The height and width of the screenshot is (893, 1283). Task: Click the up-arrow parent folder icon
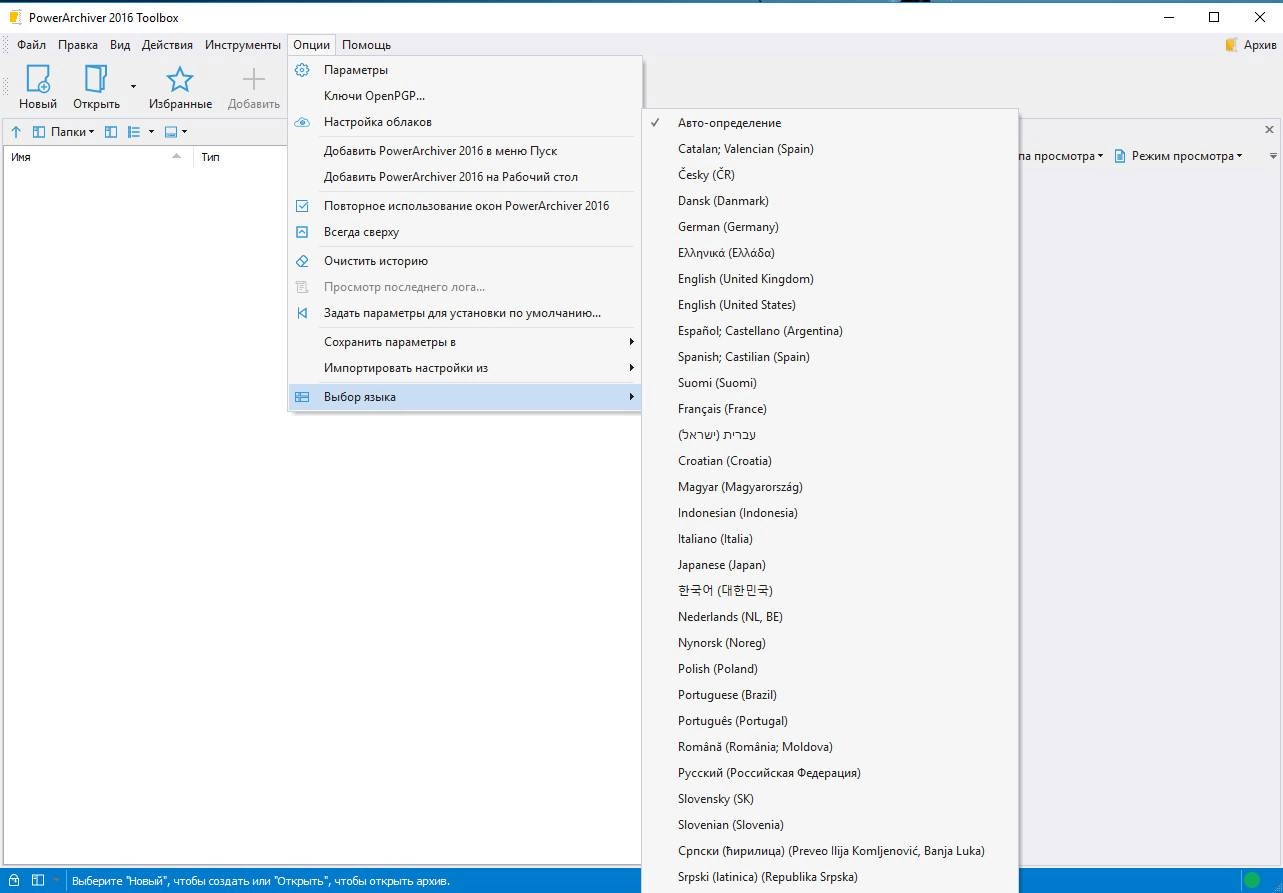16,132
